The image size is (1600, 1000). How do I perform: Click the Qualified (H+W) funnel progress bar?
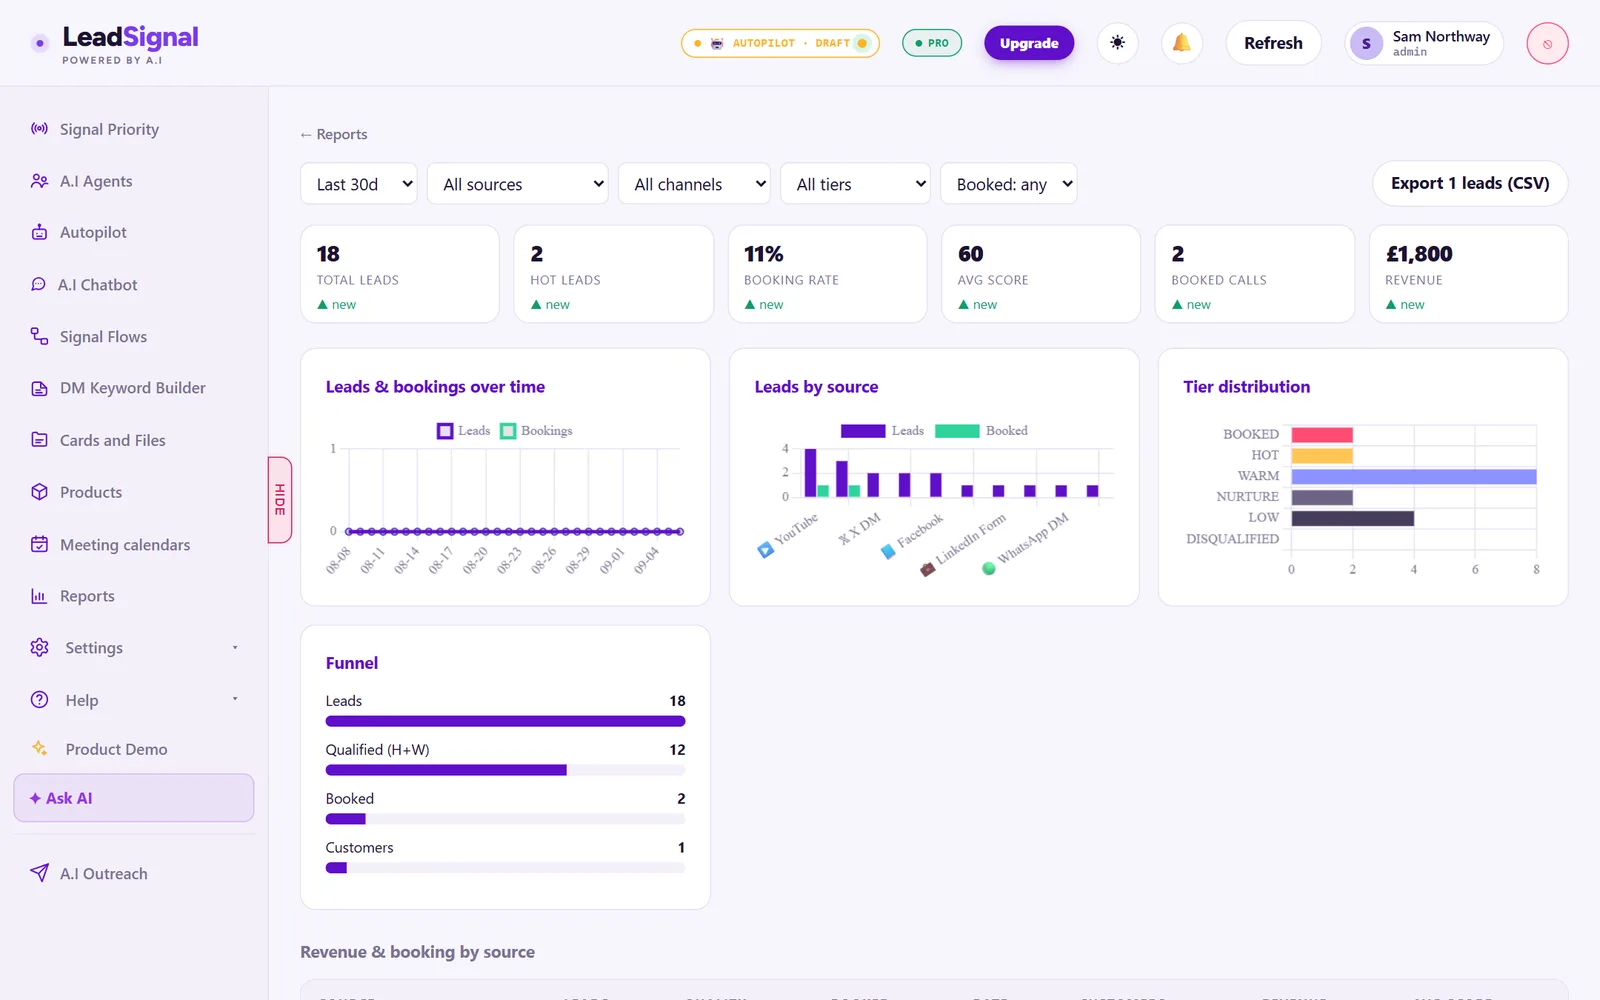pyautogui.click(x=505, y=770)
